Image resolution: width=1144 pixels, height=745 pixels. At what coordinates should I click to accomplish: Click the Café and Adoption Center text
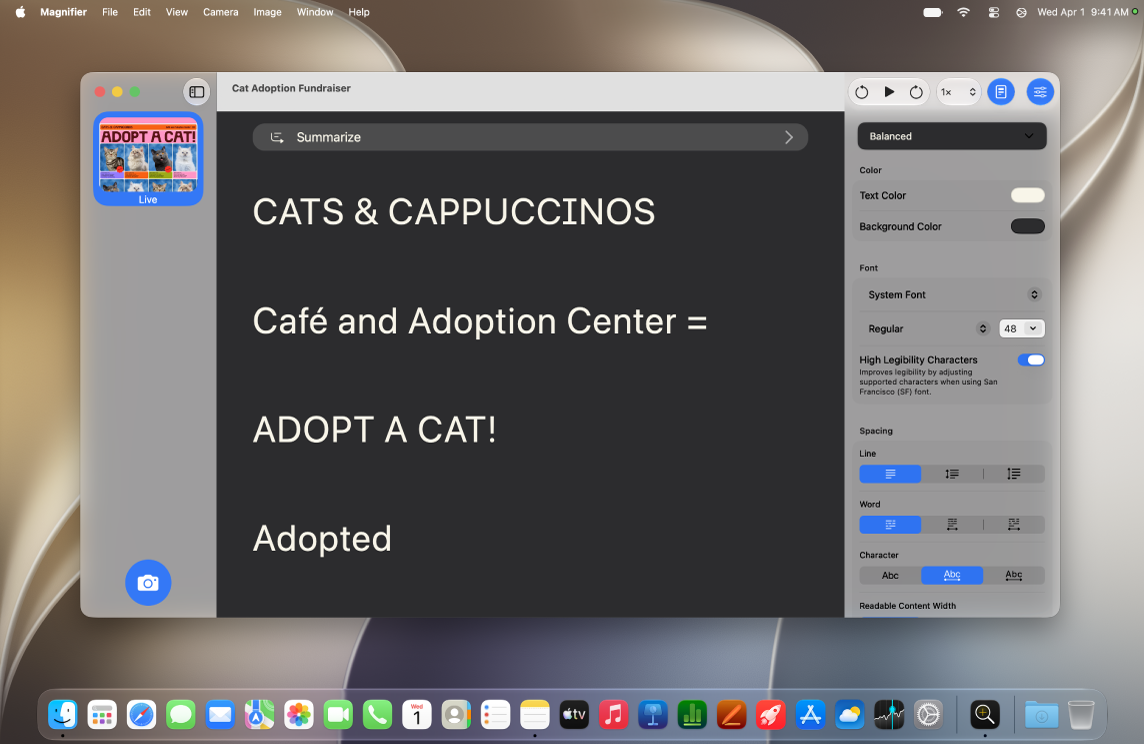(479, 321)
